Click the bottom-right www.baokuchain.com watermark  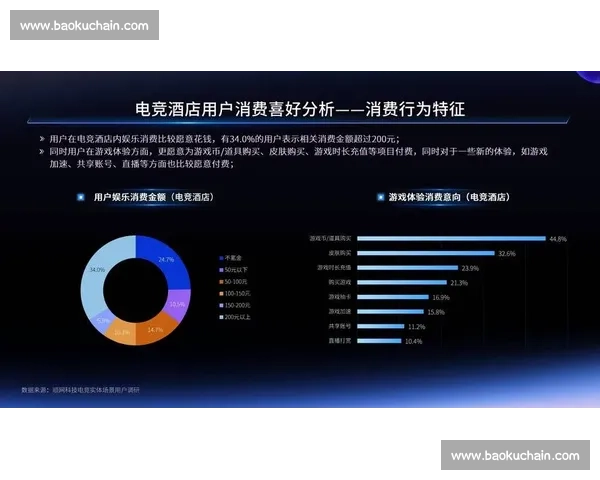(x=515, y=455)
